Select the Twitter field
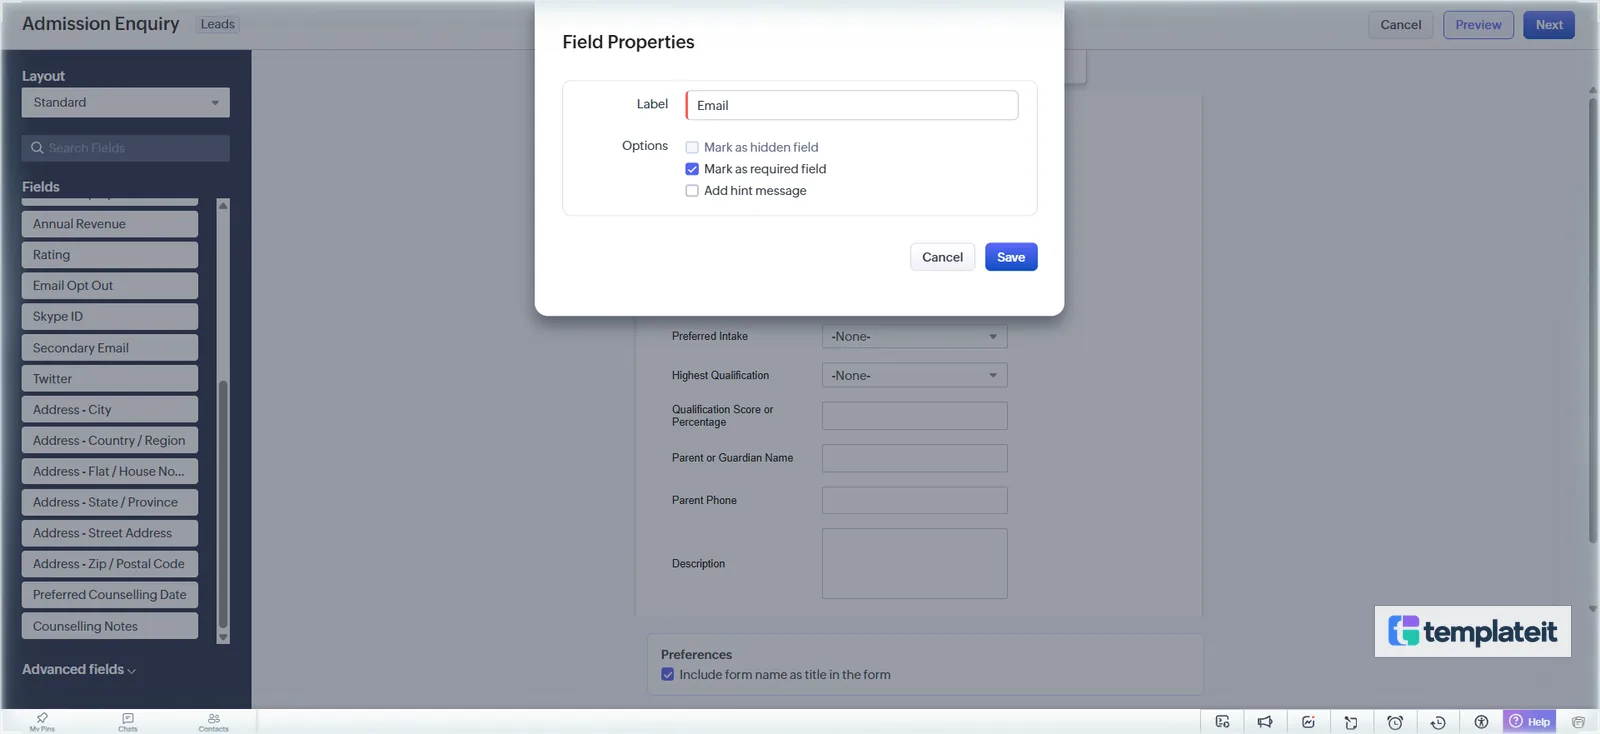 (x=110, y=379)
